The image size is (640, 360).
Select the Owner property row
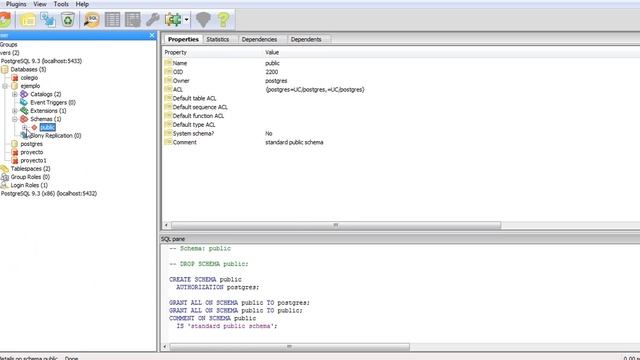[402, 81]
